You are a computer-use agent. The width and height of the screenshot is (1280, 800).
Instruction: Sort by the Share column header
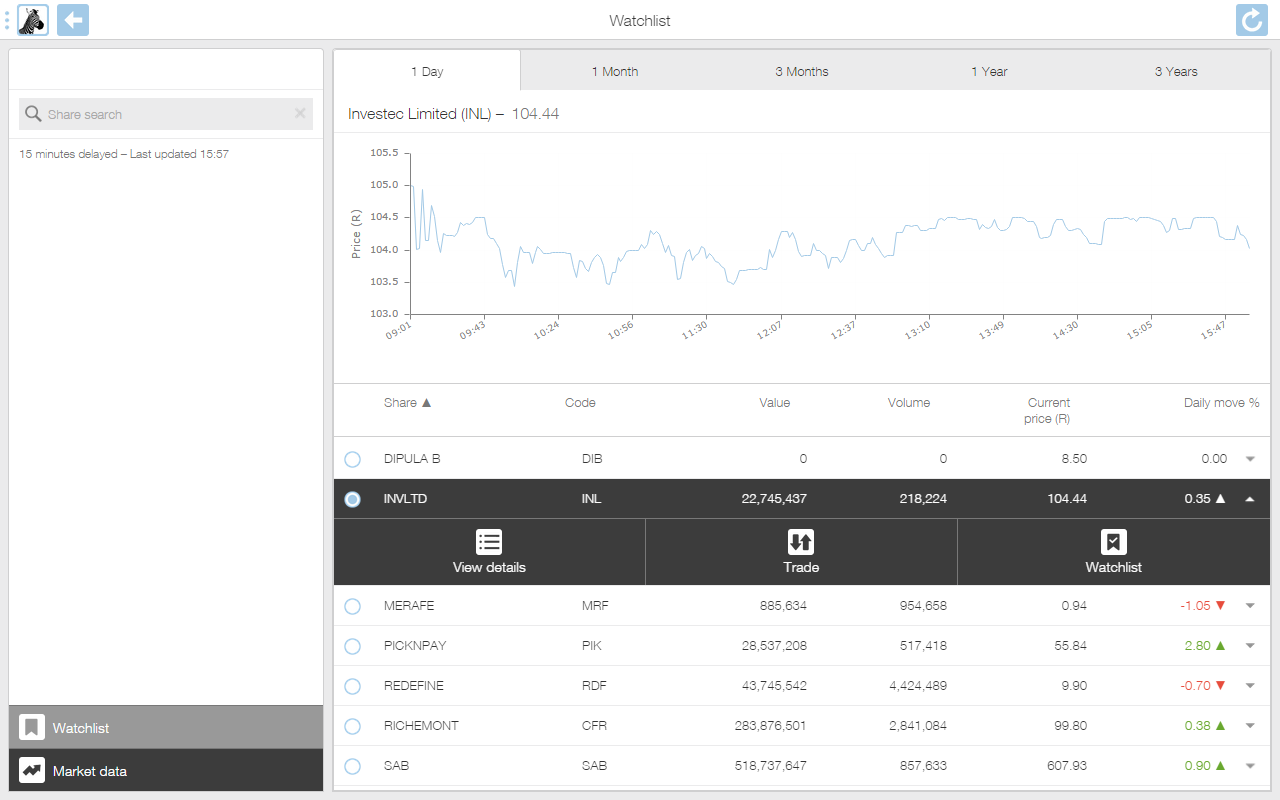click(x=407, y=403)
